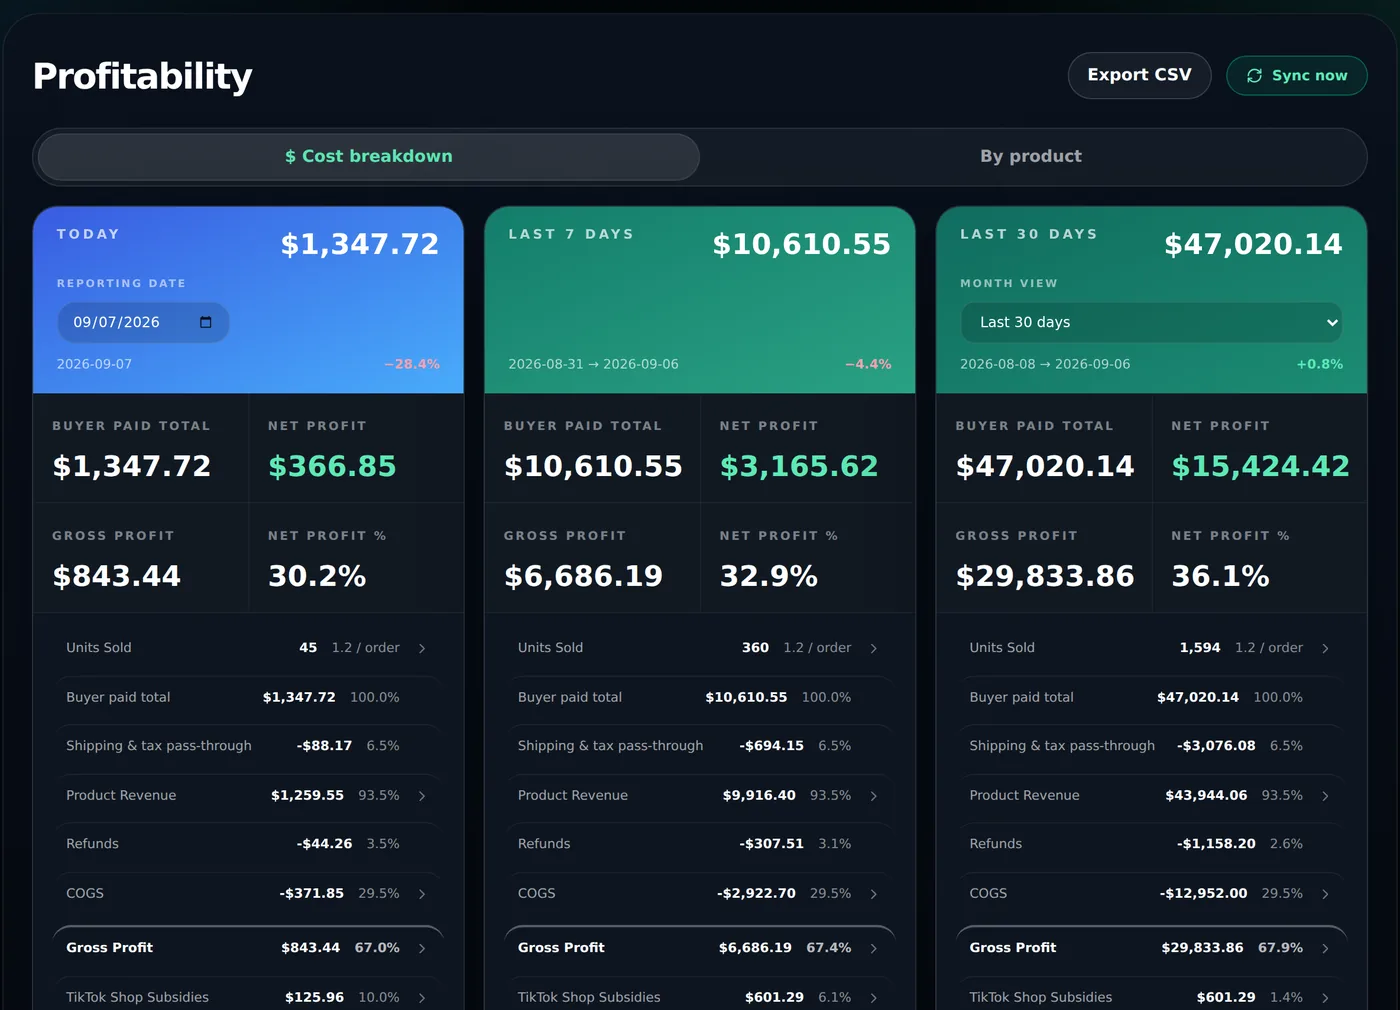1400x1010 pixels.
Task: Click the net profit value $3,165.62
Action: coord(799,466)
